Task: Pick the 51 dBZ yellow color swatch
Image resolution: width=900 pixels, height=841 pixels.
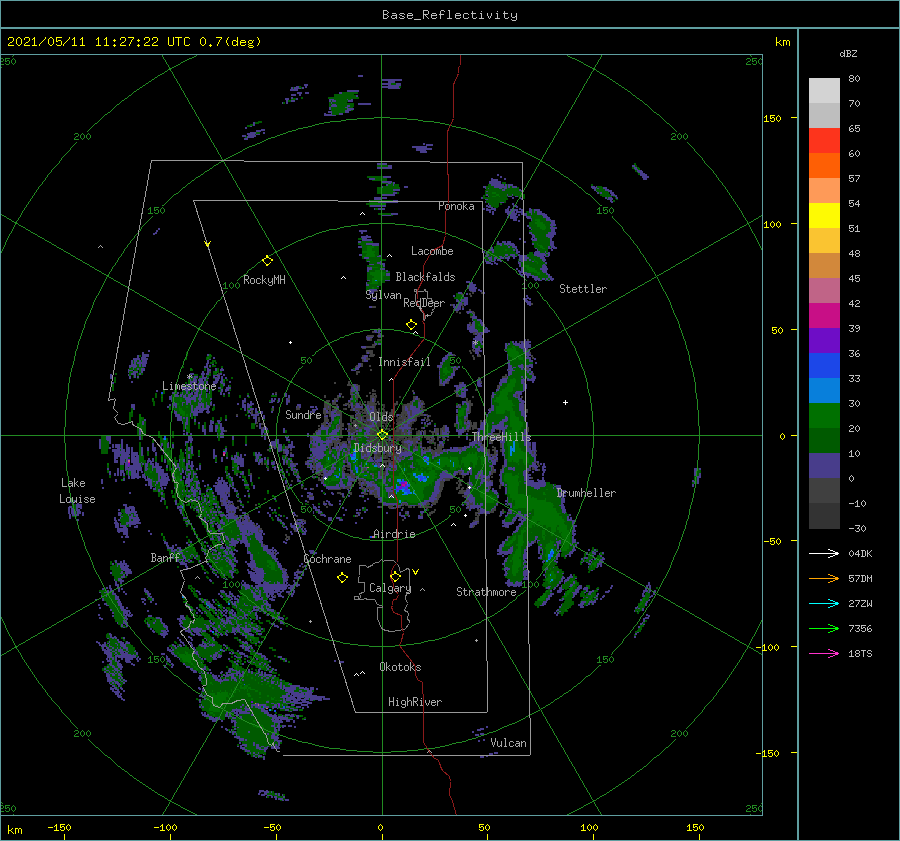Action: point(824,215)
